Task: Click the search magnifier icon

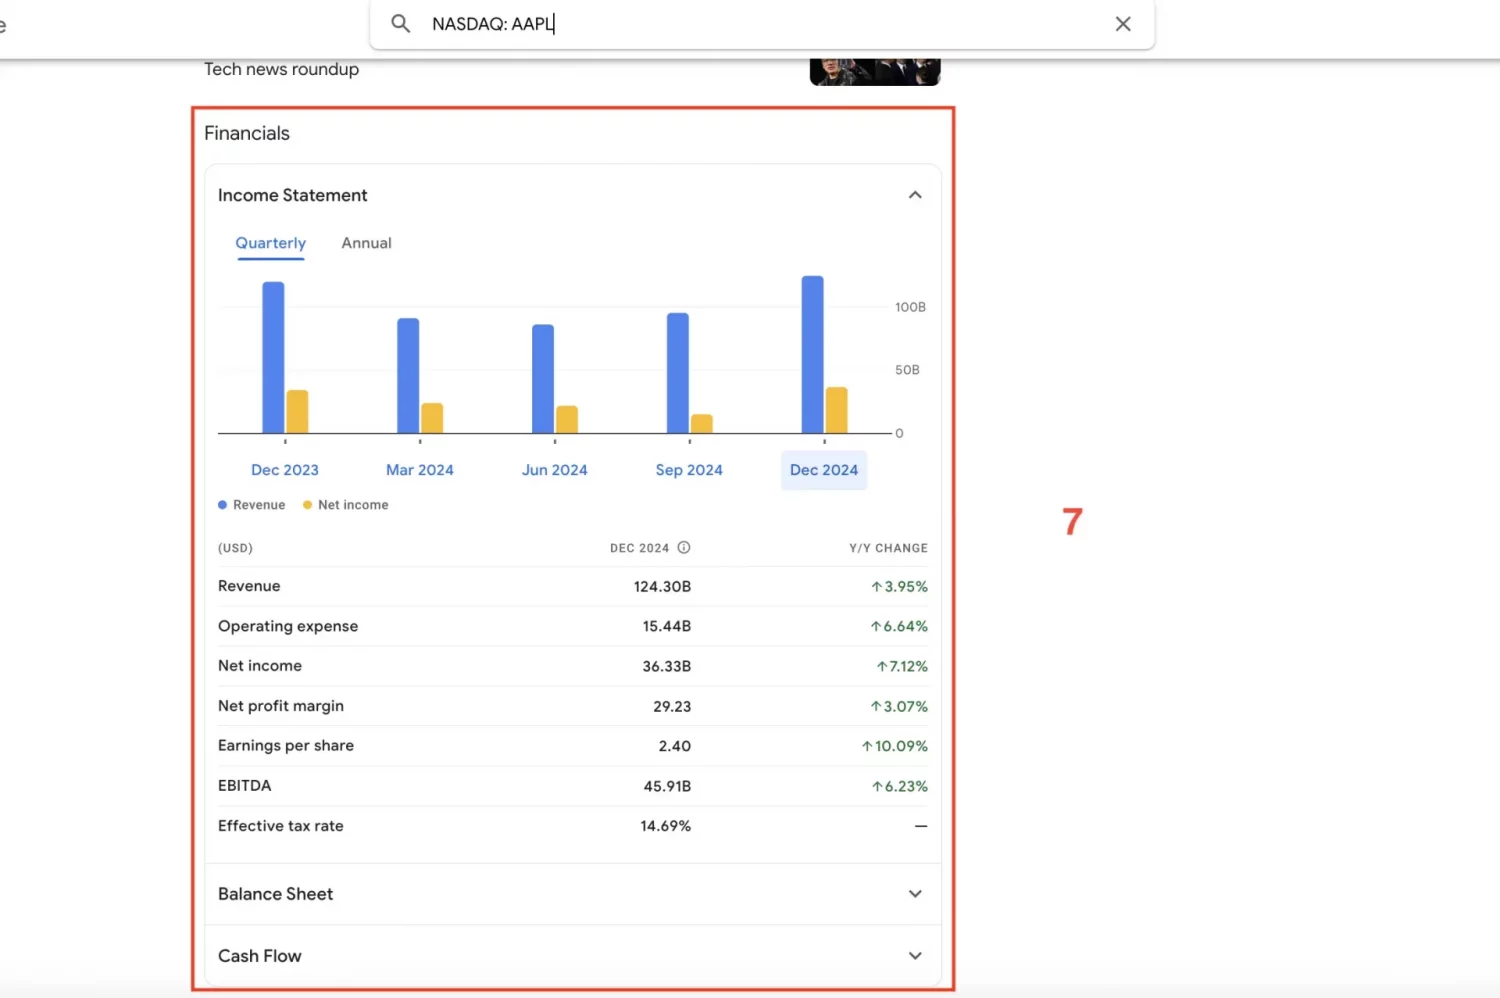Action: (x=400, y=23)
